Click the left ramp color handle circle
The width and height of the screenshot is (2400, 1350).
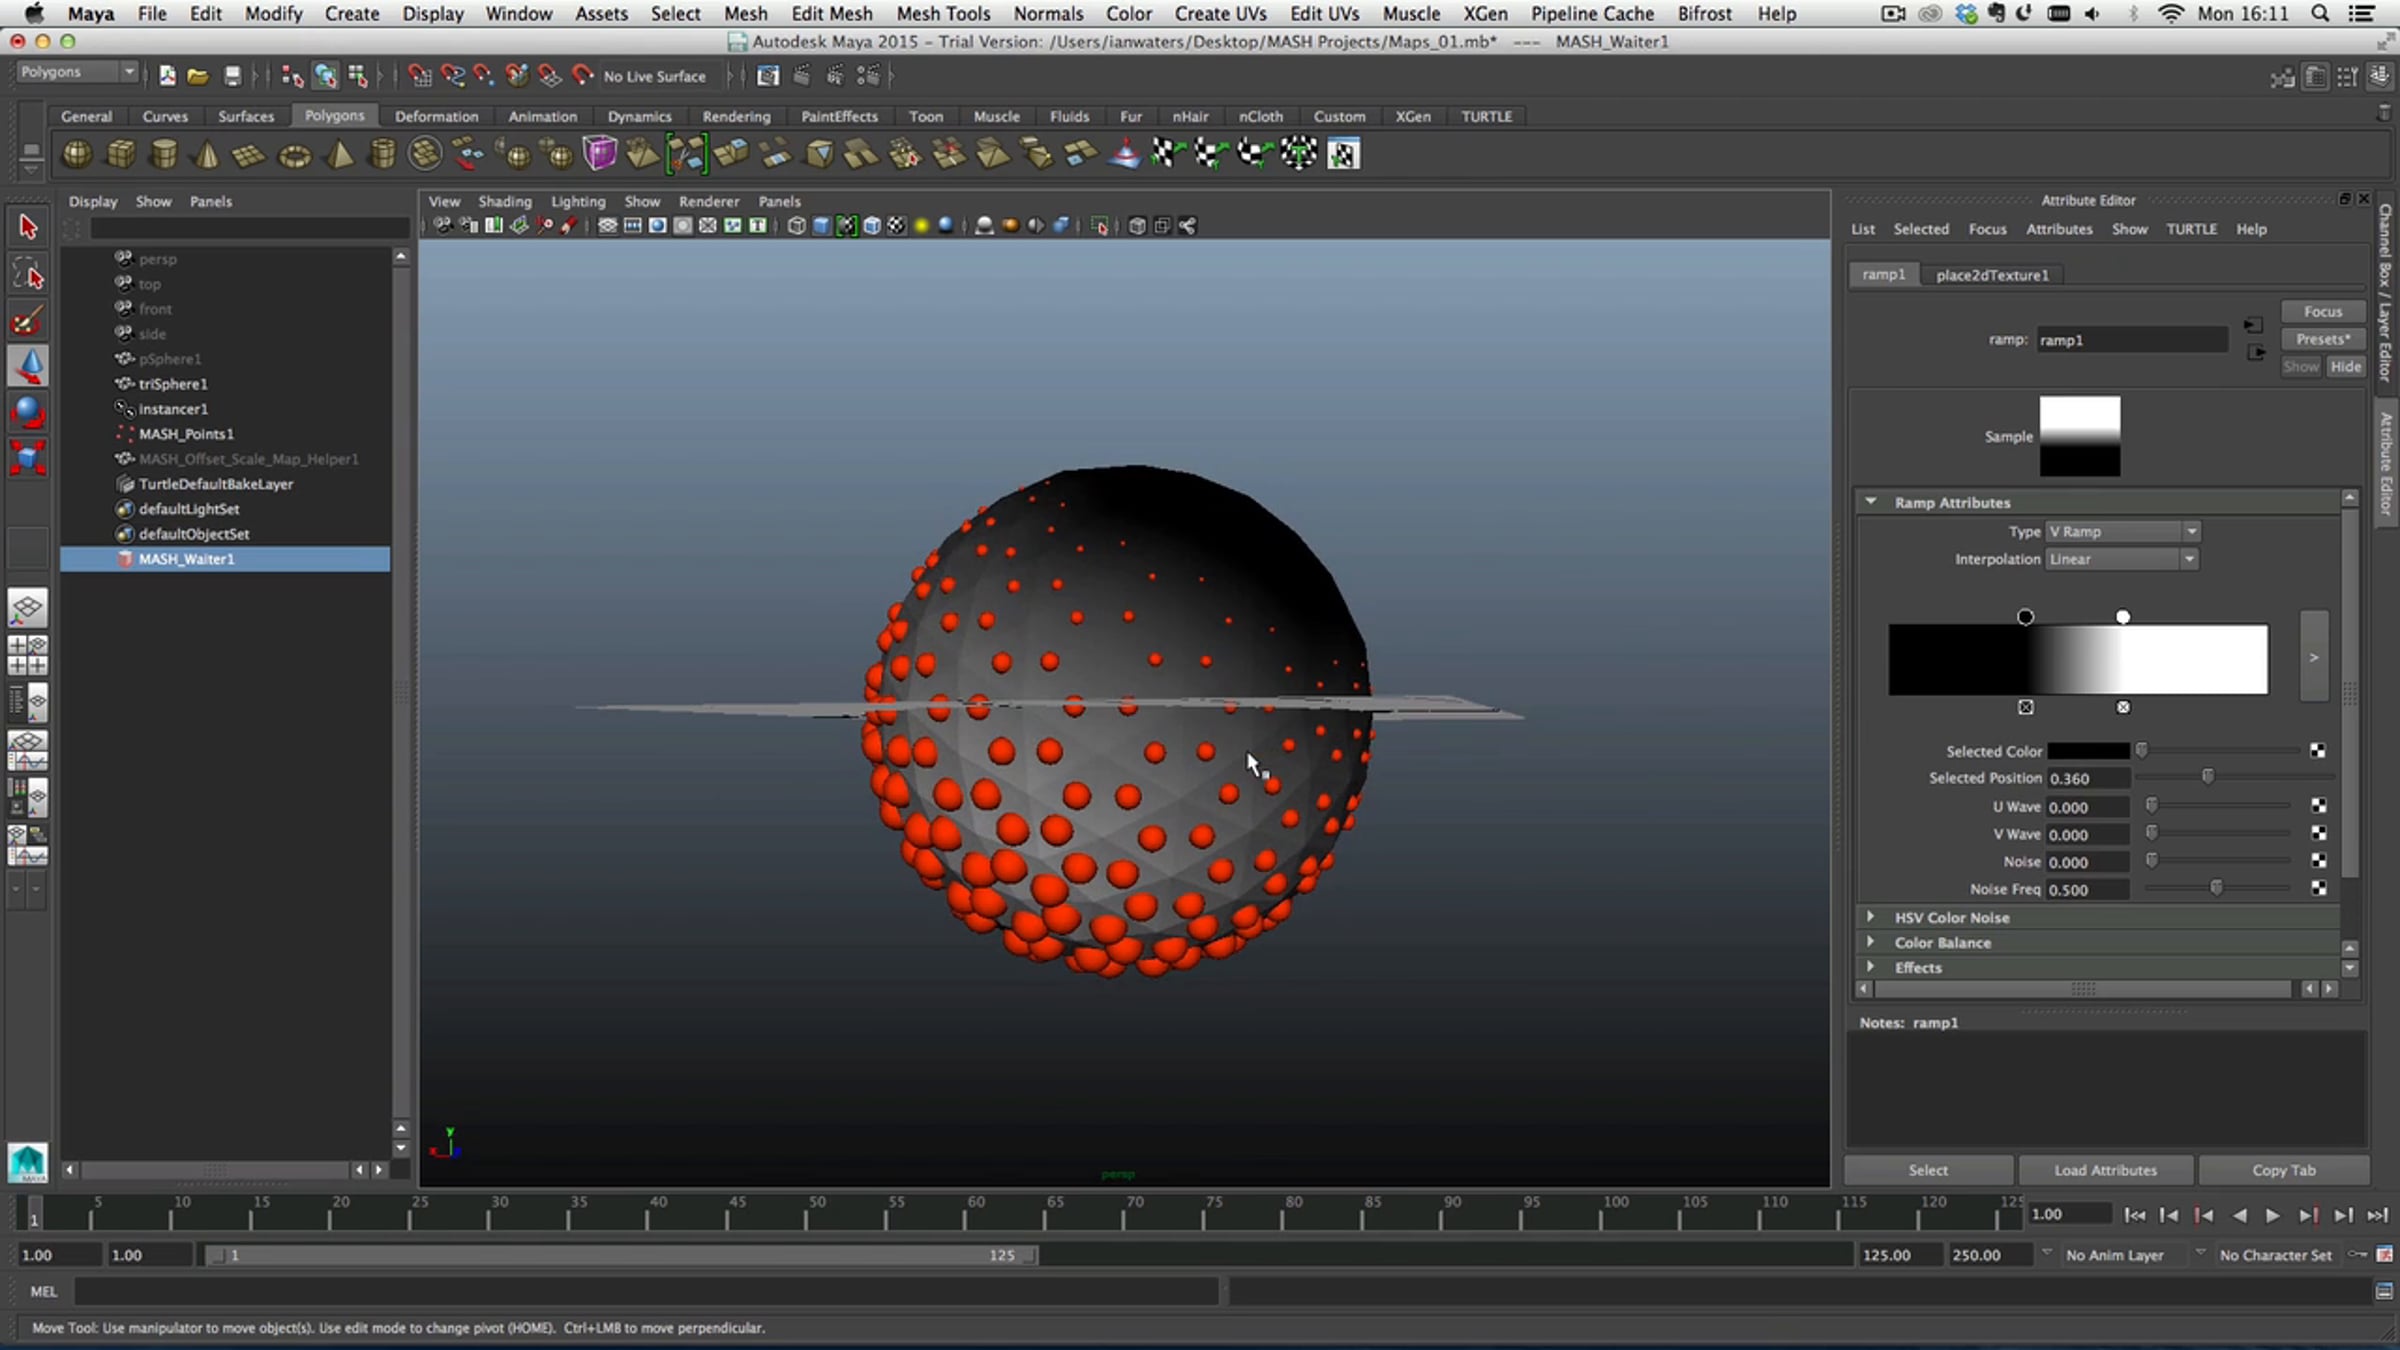2025,617
